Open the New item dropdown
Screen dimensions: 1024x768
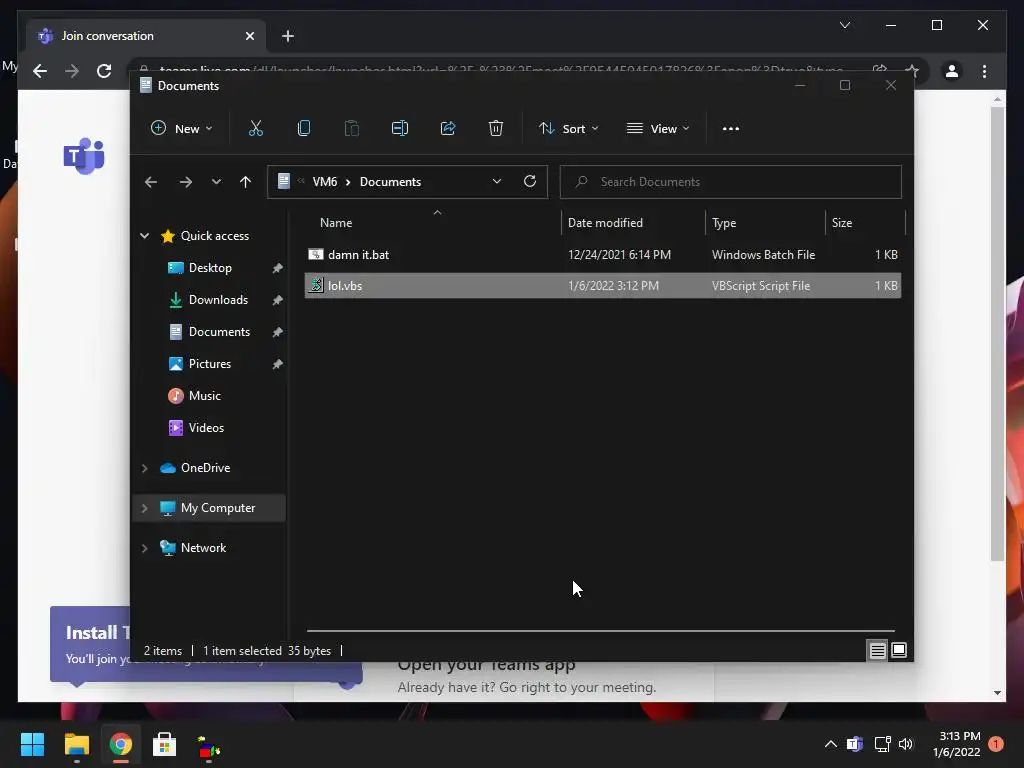tap(182, 129)
